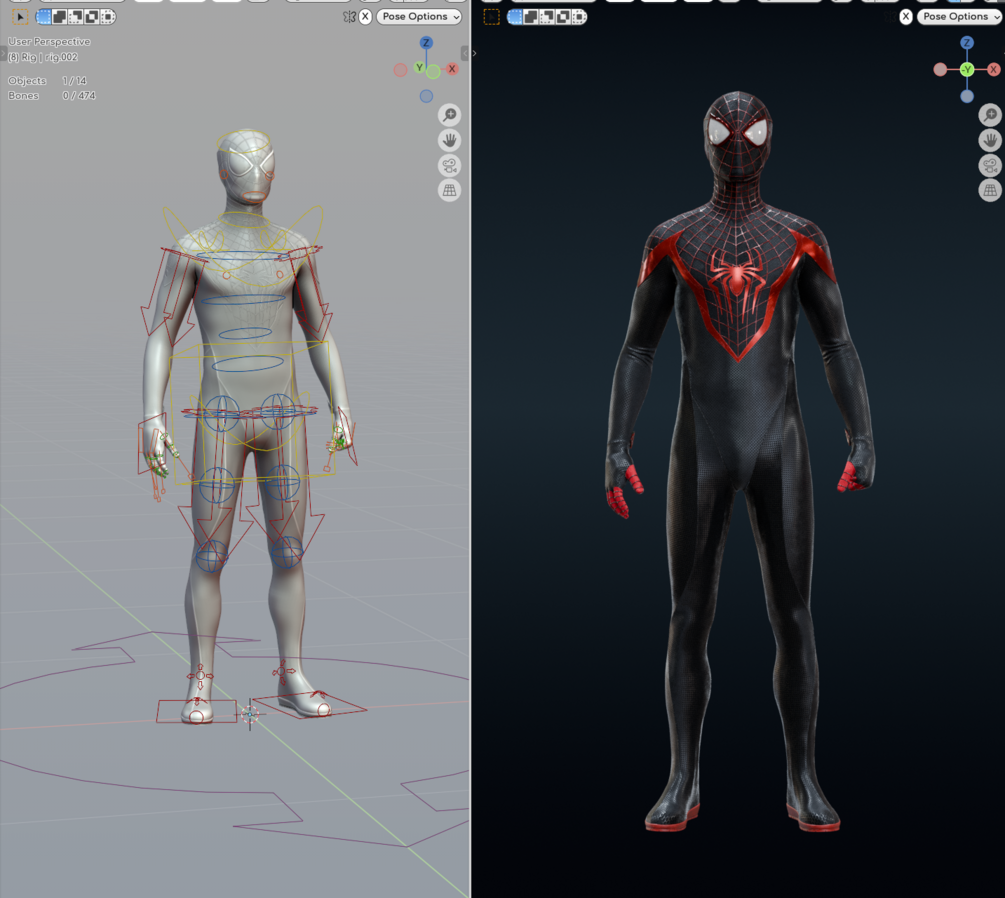Screen dimensions: 1005x898
Task: Select the box select tool in left viewport
Action: pos(20,17)
